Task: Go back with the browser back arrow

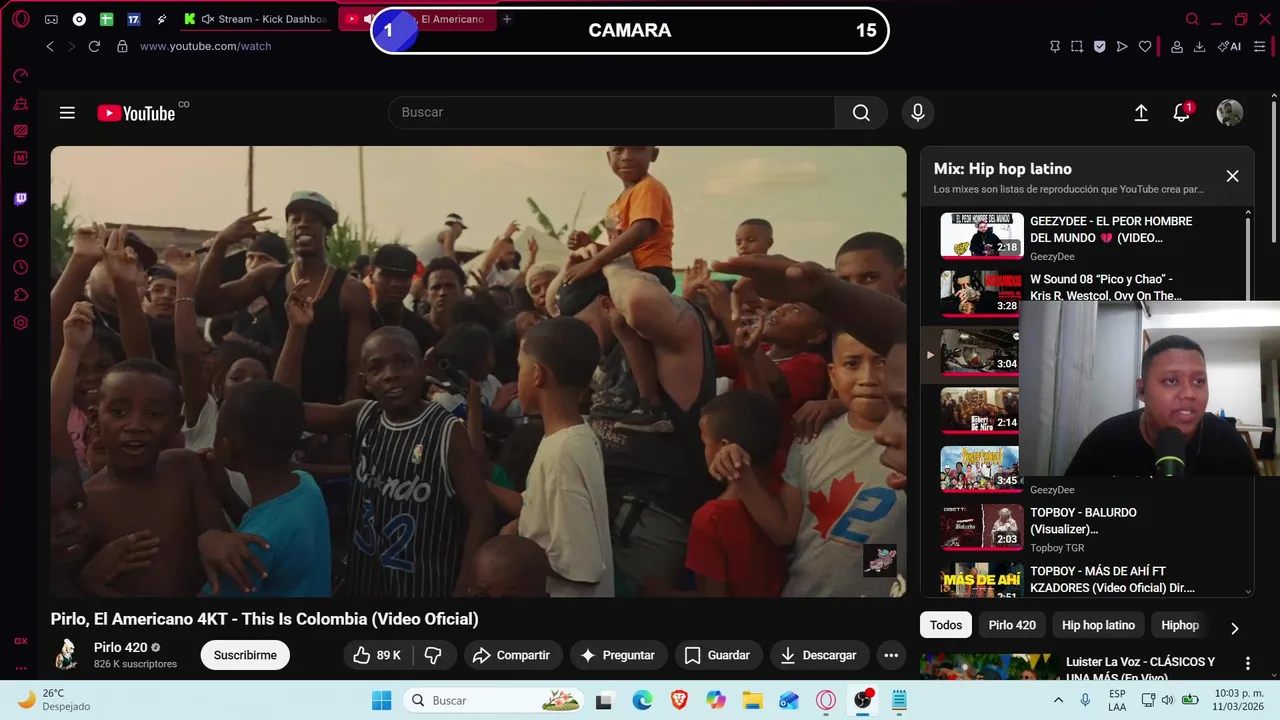Action: 50,46
